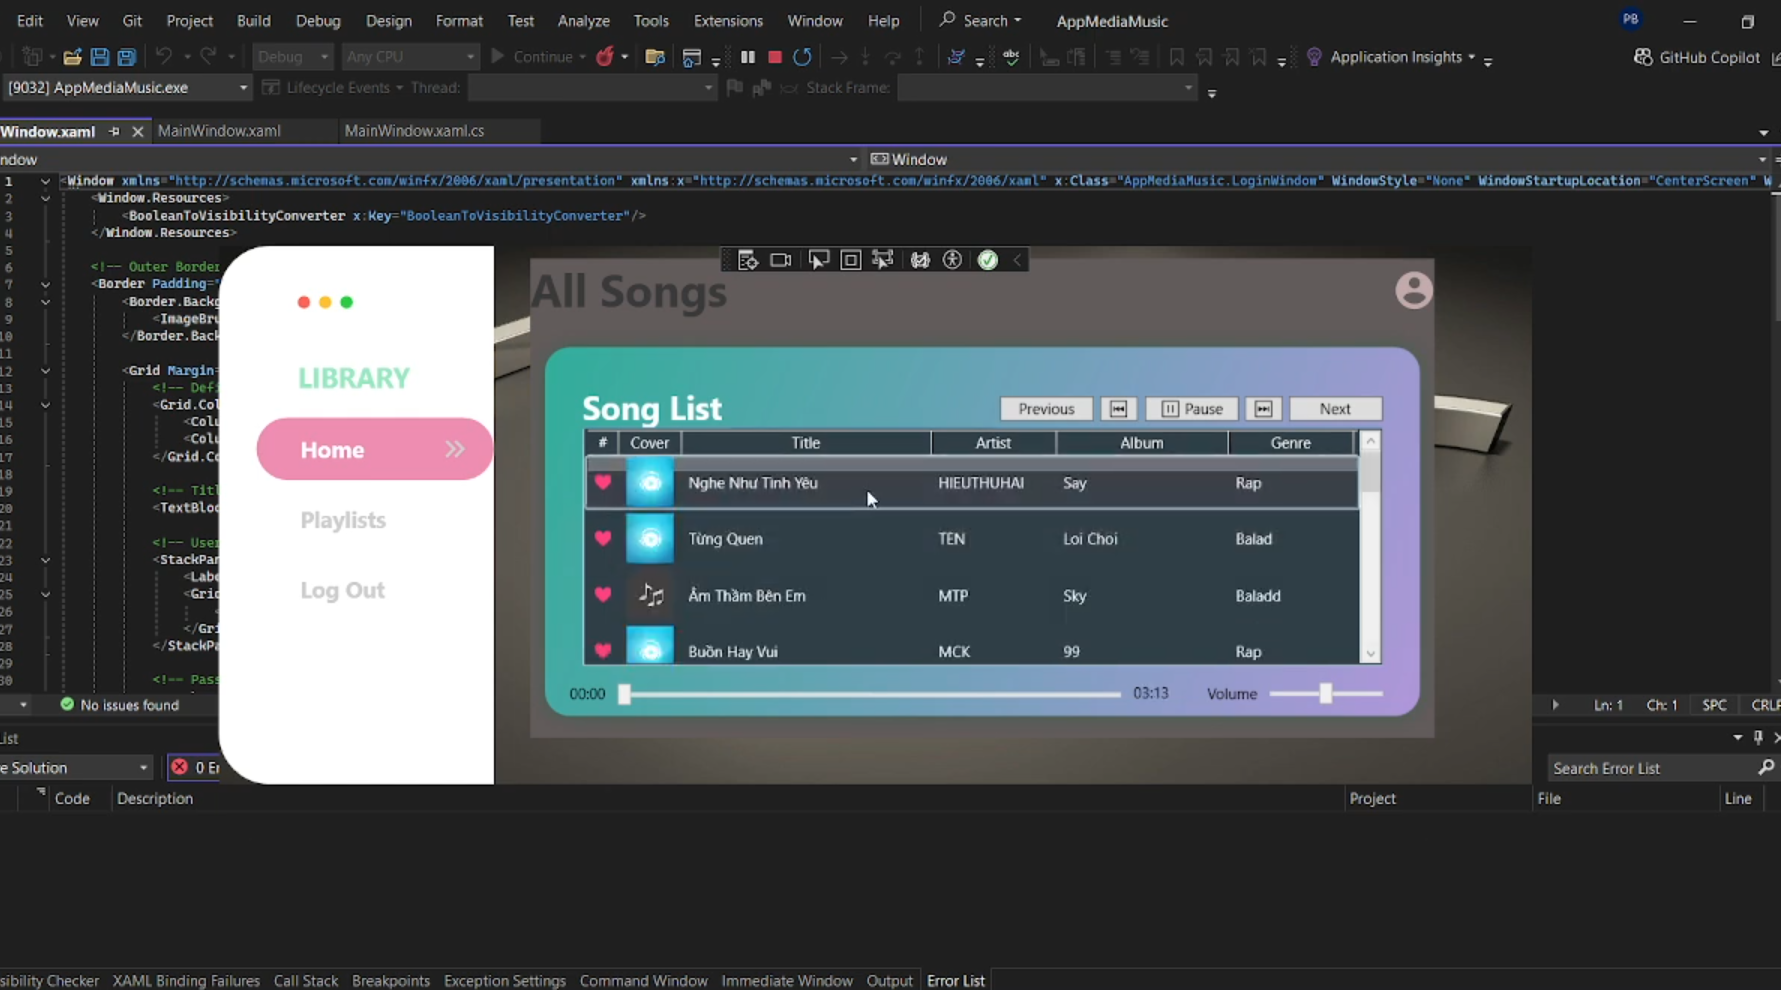Image resolution: width=1781 pixels, height=990 pixels.
Task: Switch to the MainWindow.xaml.cs tab
Action: (x=414, y=131)
